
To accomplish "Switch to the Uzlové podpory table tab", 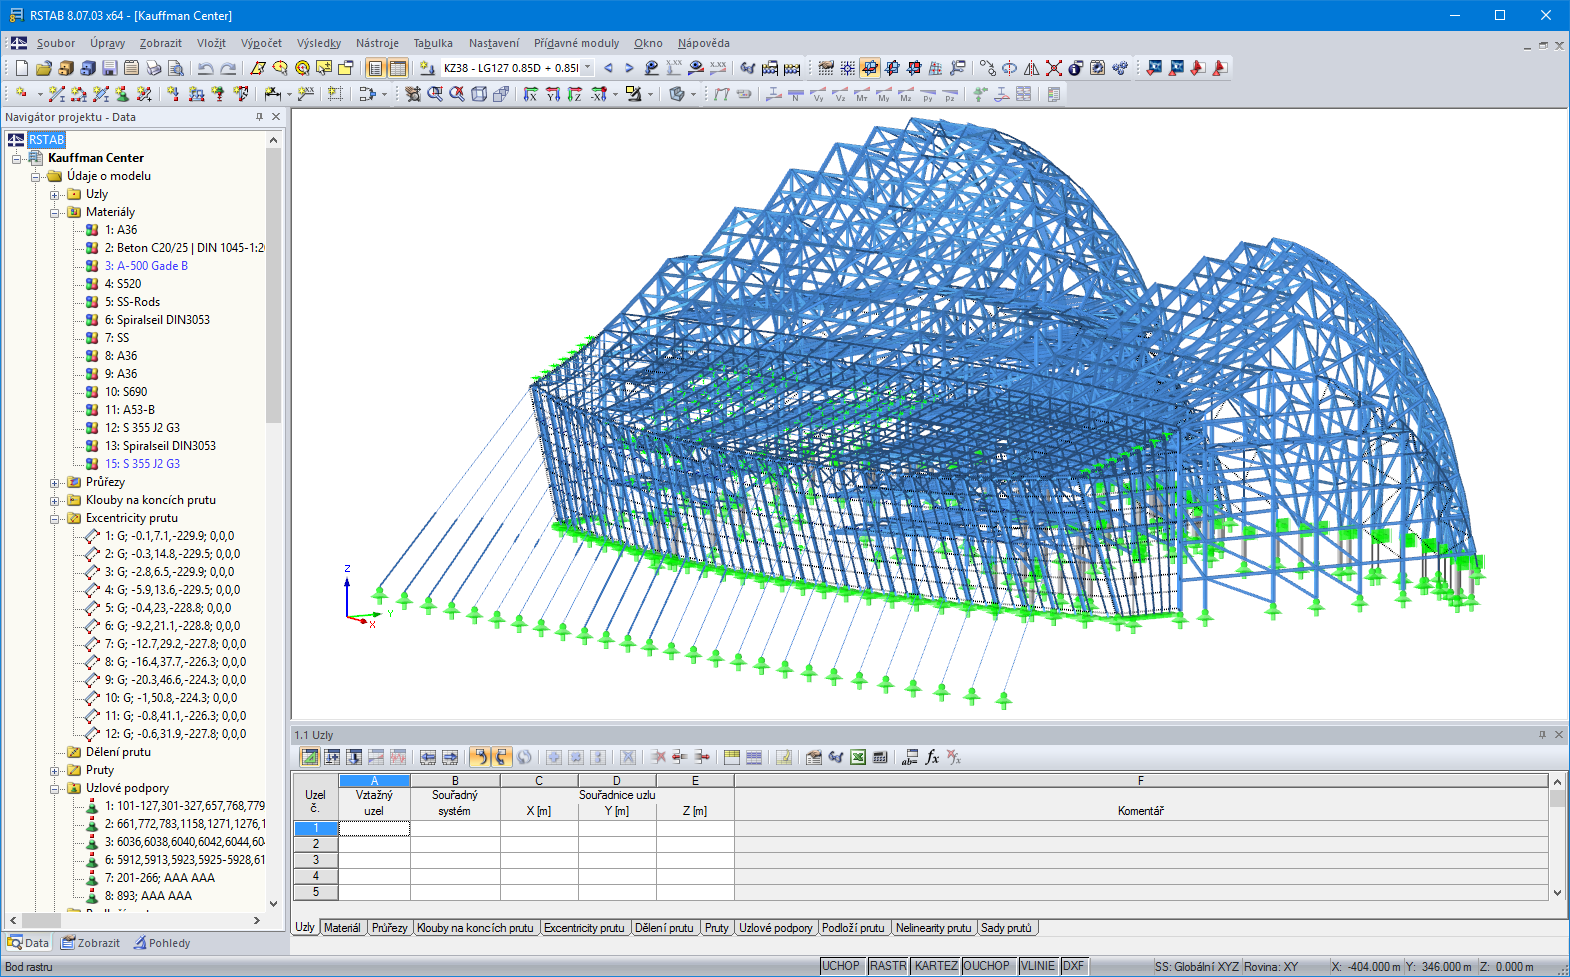I will coord(776,928).
